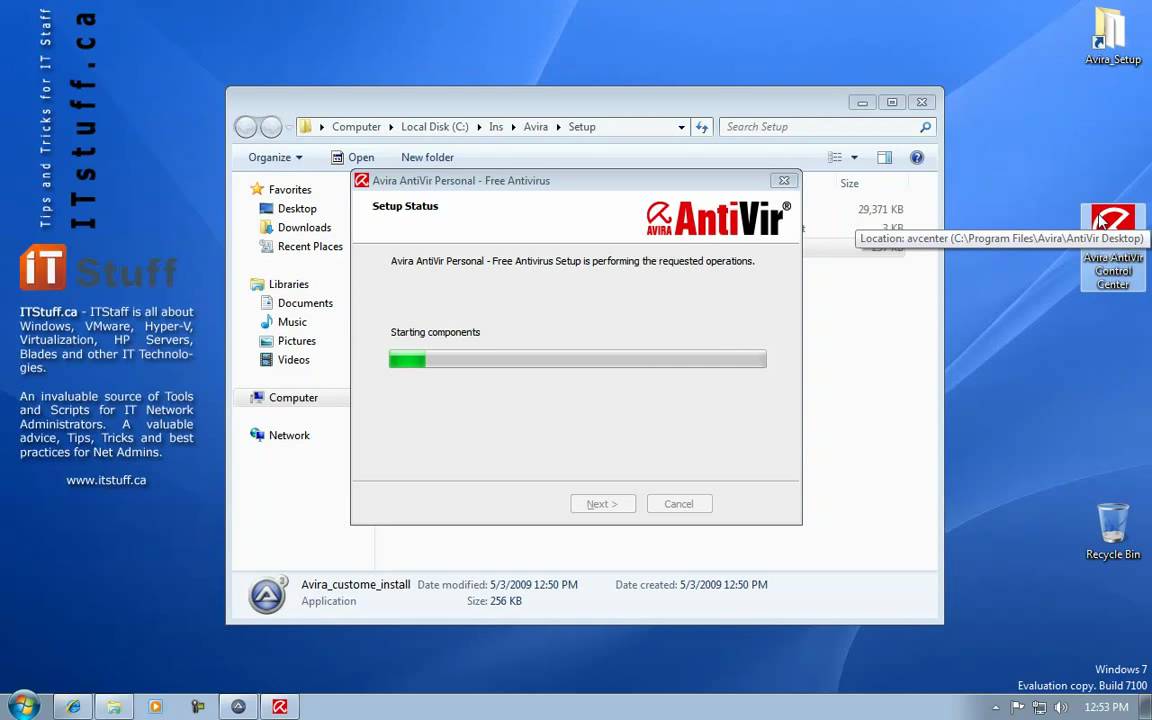The image size is (1152, 720).
Task: Click the Cancel button in Avira setup
Action: (x=679, y=504)
